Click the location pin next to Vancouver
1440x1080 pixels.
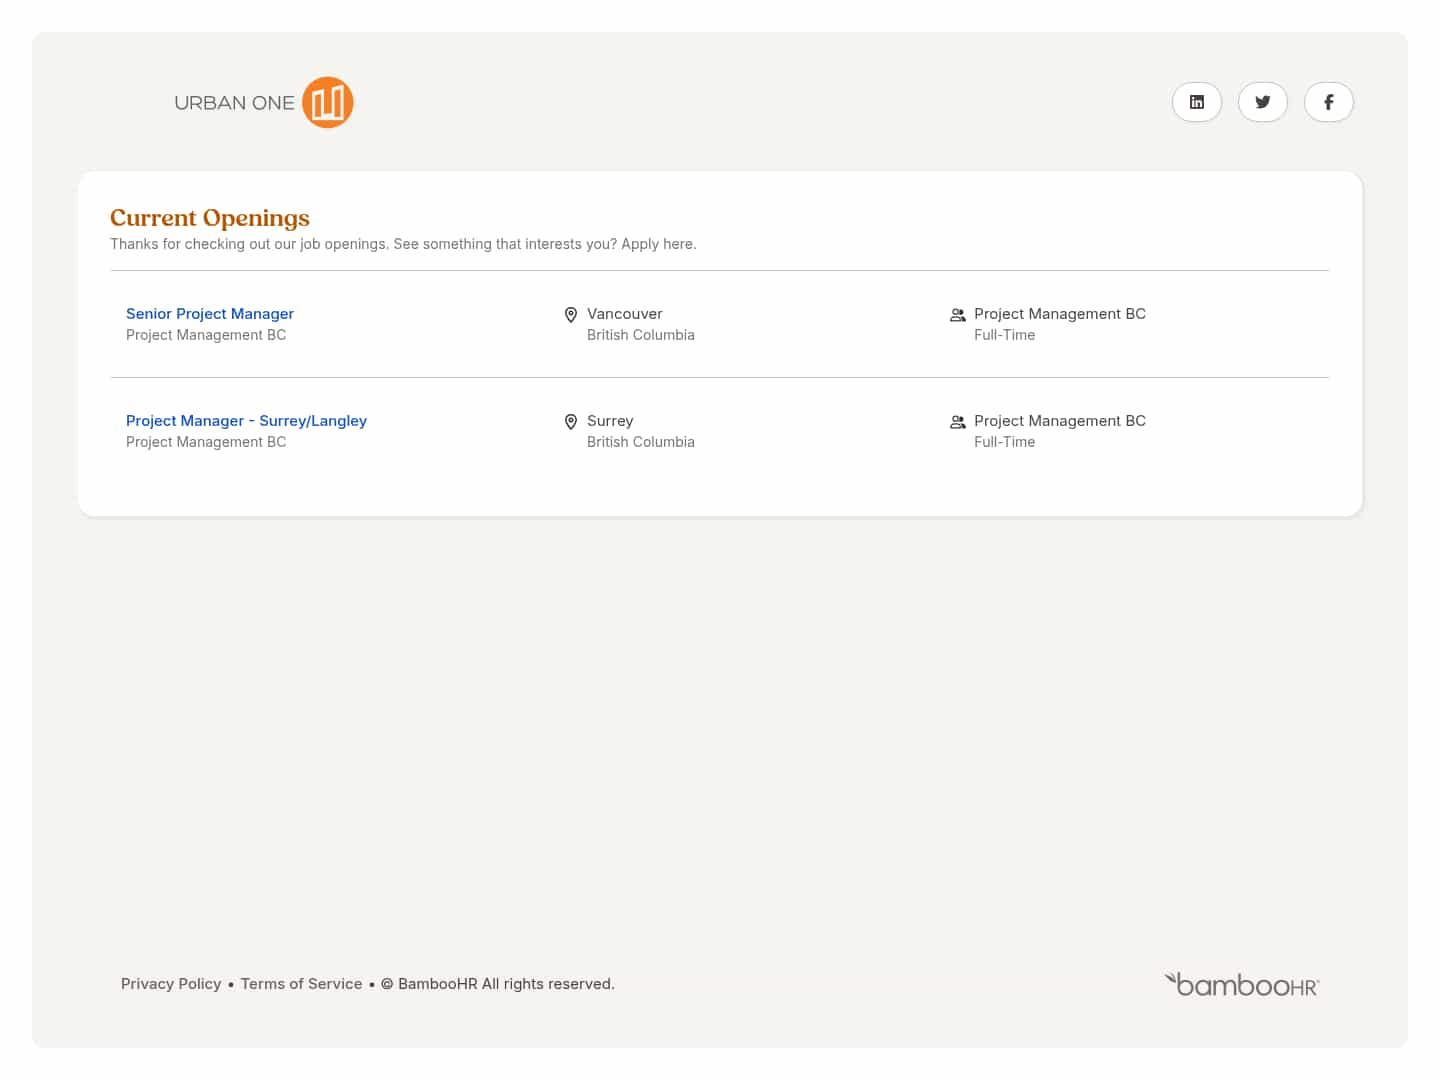click(571, 315)
